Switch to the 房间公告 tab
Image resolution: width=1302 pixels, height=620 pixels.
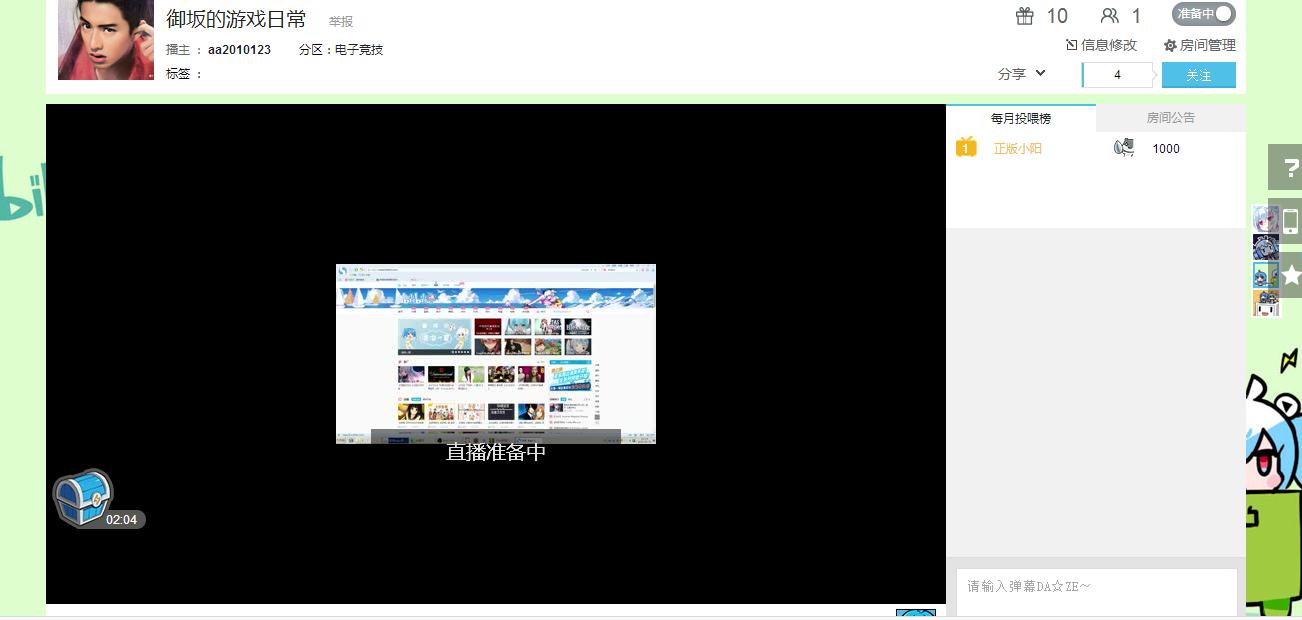pos(1170,118)
